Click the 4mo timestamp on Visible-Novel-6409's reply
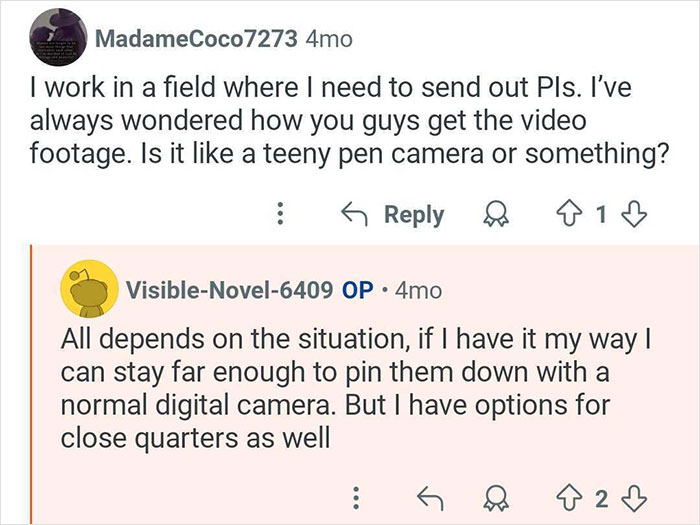This screenshot has width=700, height=525. (417, 290)
